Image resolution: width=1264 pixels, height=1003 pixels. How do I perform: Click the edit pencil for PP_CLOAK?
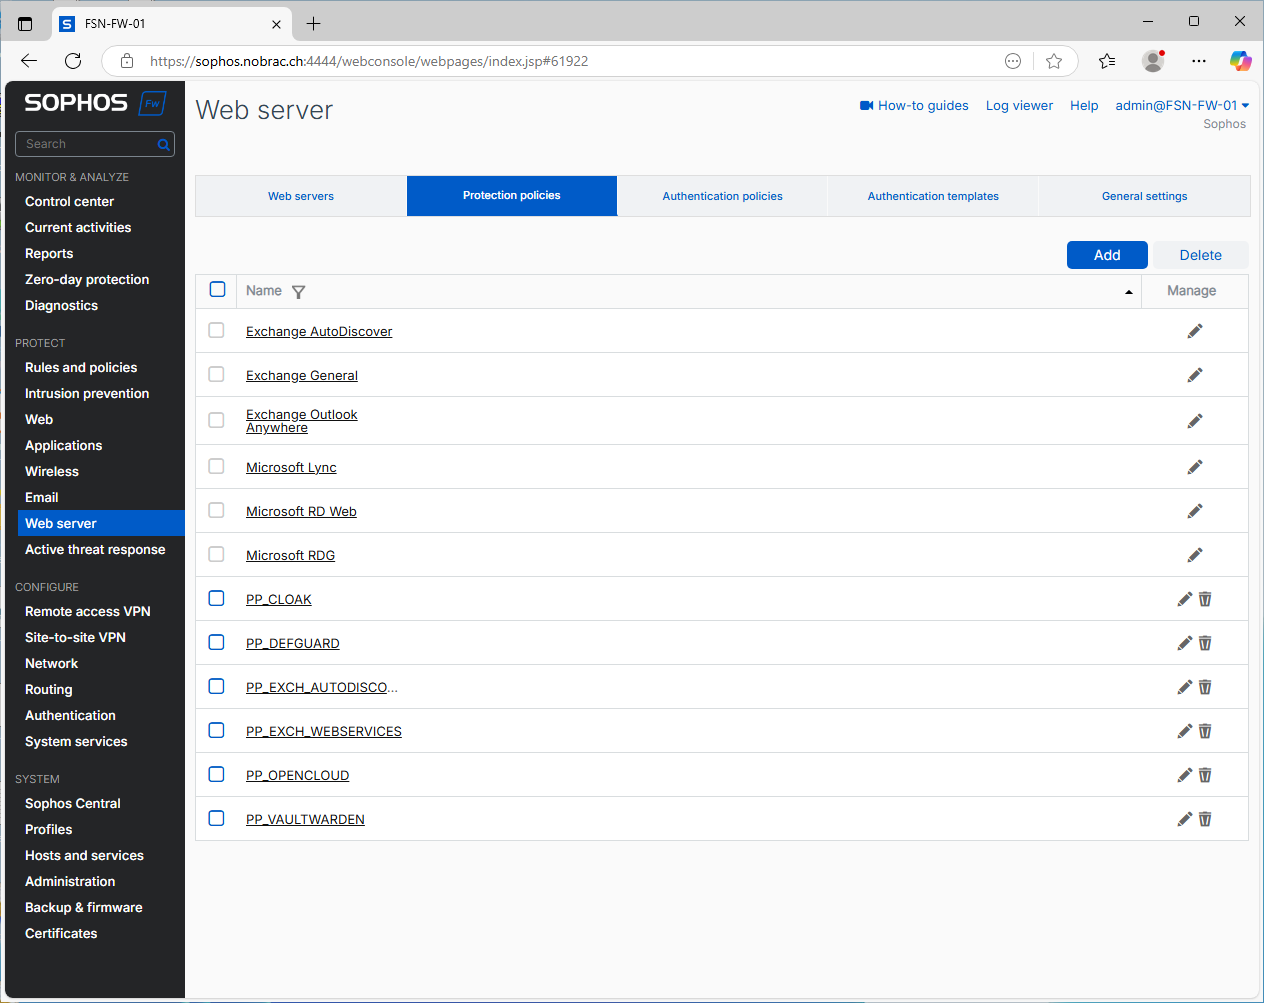1185,599
